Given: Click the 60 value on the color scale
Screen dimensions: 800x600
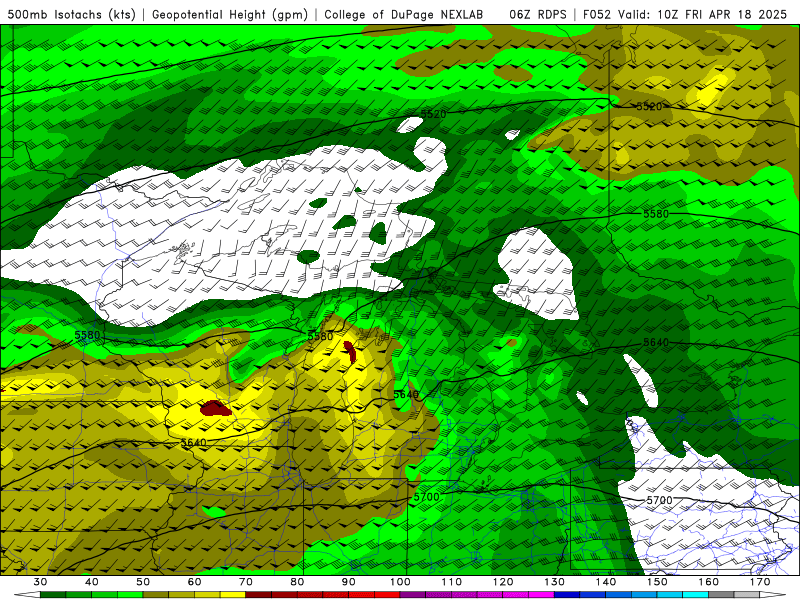Looking at the screenshot, I should click(194, 582).
